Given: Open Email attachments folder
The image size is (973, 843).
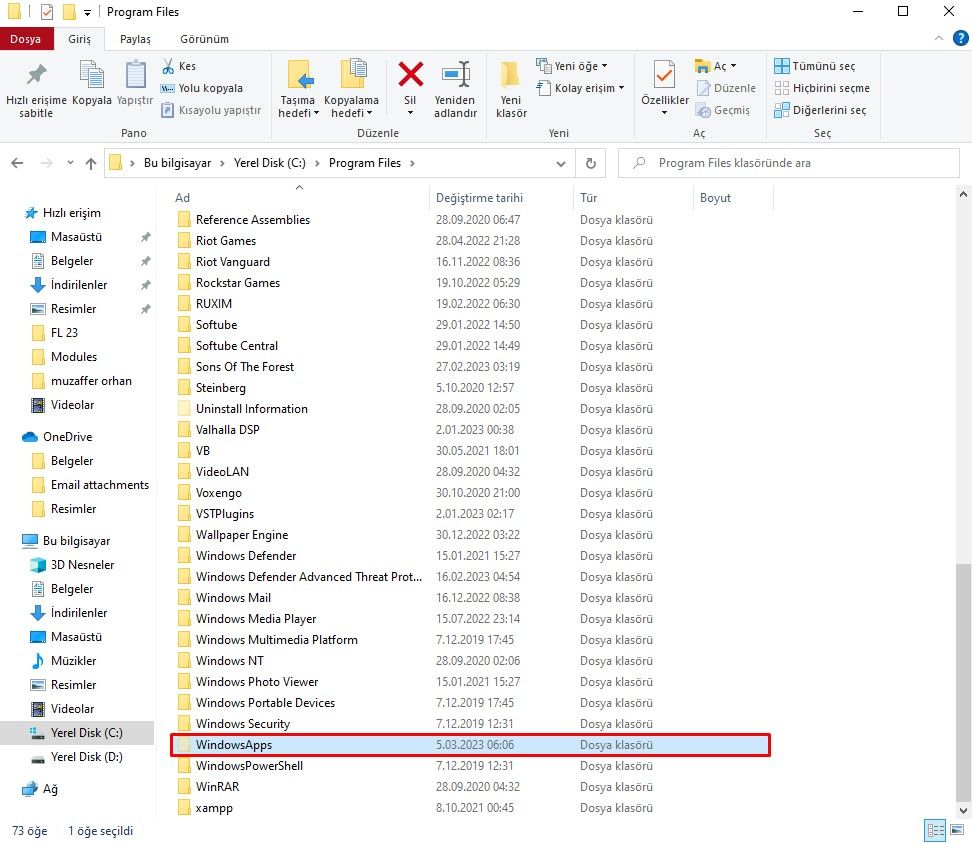Looking at the screenshot, I should click(x=99, y=485).
